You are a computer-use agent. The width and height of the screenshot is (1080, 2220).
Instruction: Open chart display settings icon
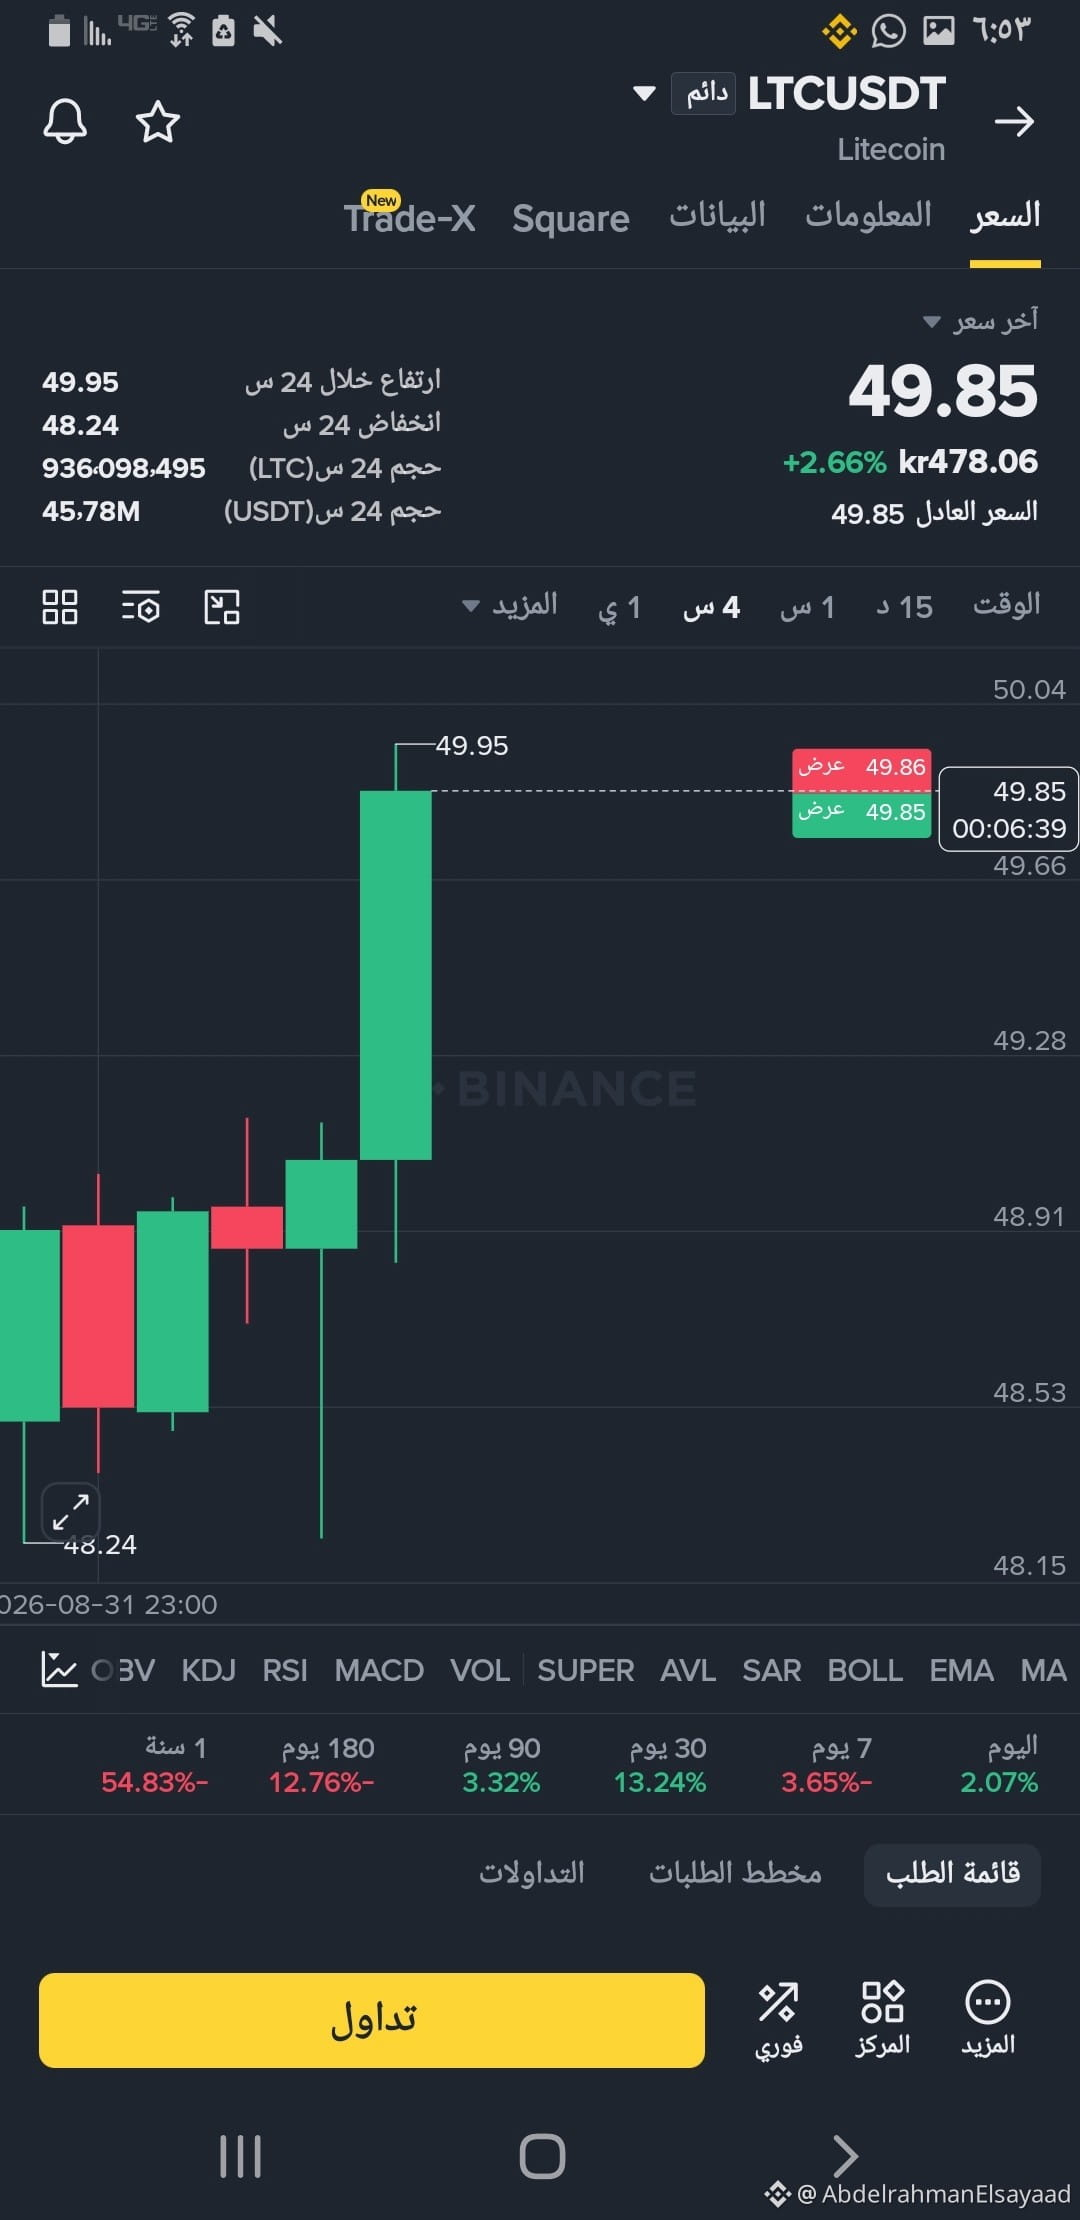140,606
